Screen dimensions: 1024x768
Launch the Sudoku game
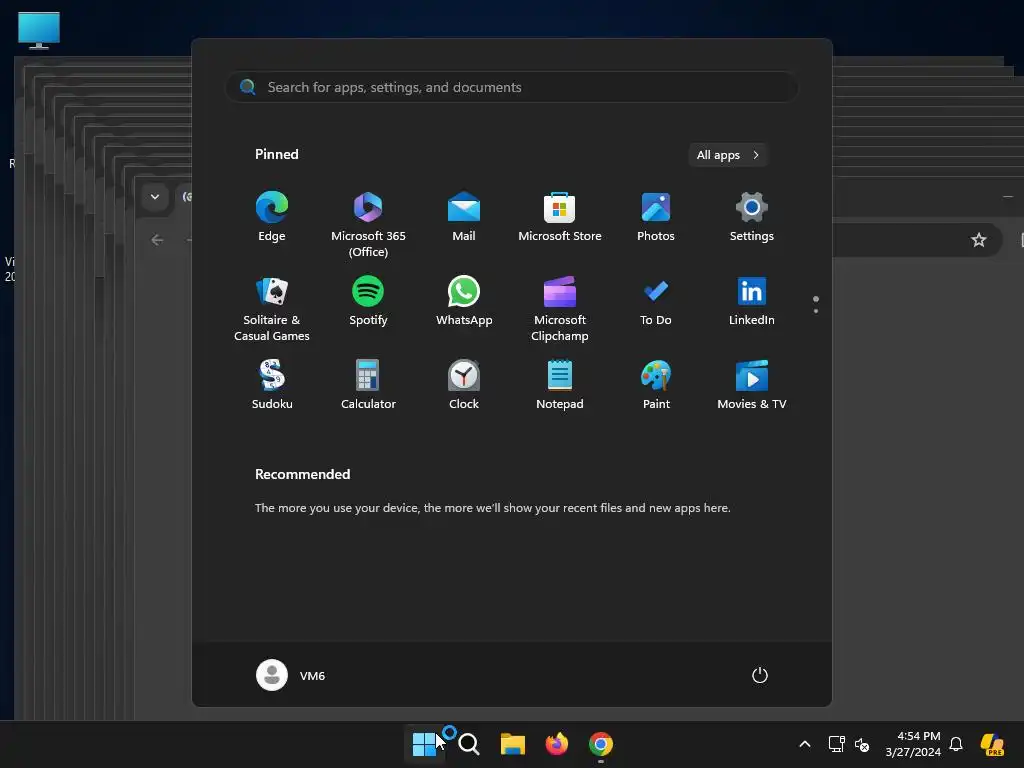pyautogui.click(x=272, y=385)
